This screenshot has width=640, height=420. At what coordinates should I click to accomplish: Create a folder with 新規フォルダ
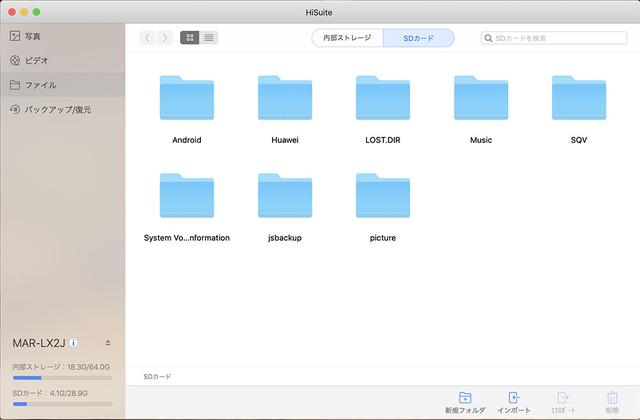click(465, 402)
